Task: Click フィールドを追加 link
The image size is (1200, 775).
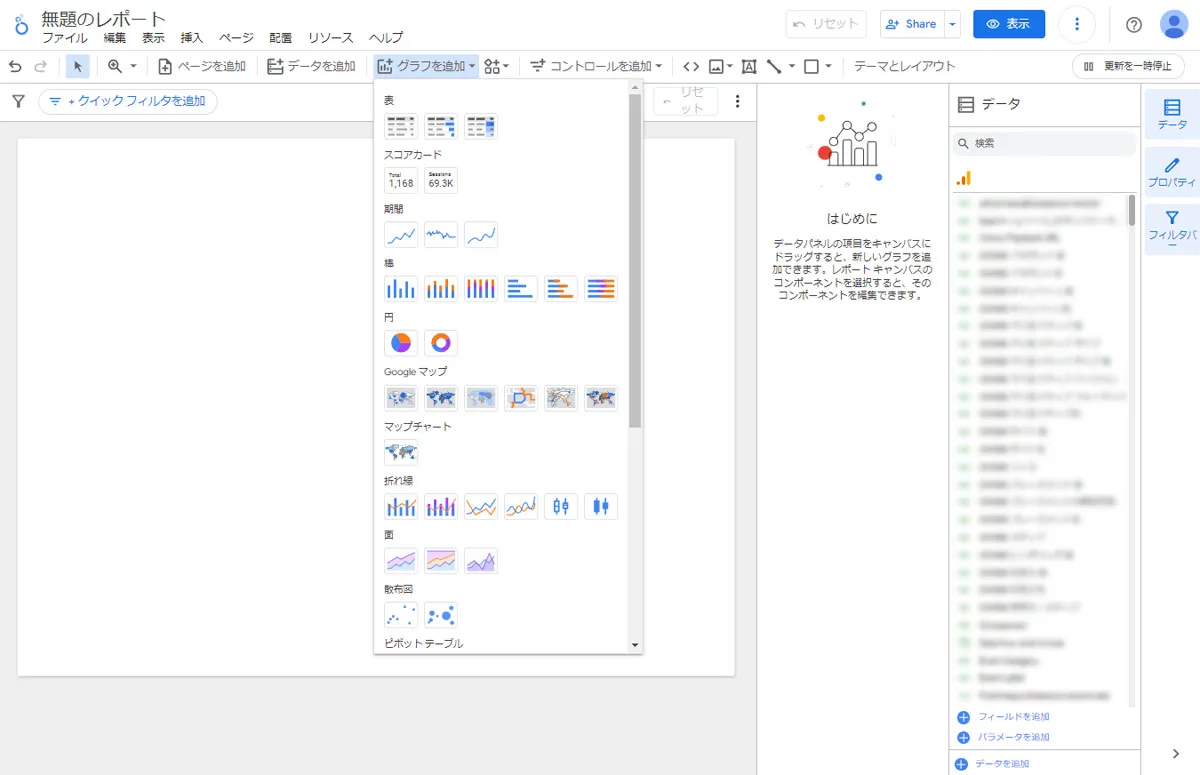Action: tap(1012, 717)
